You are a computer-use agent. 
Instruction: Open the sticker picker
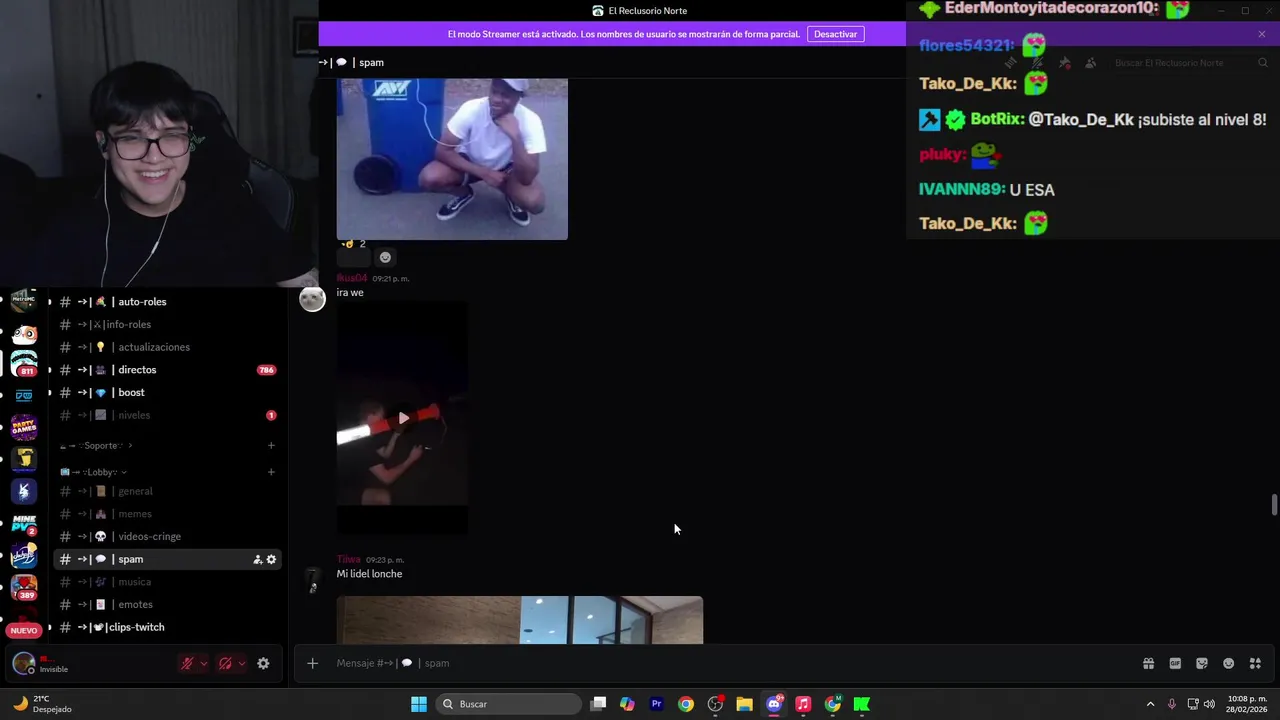(x=1202, y=663)
